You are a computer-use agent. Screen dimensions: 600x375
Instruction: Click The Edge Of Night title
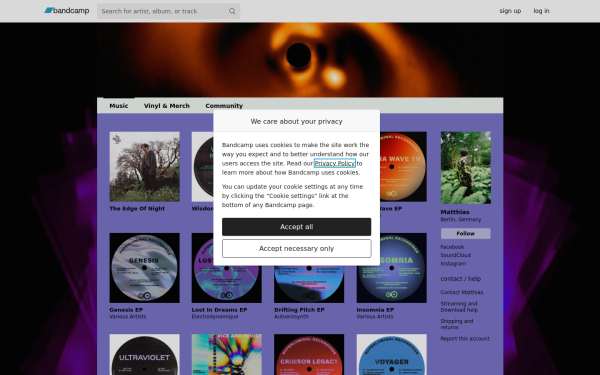point(137,209)
